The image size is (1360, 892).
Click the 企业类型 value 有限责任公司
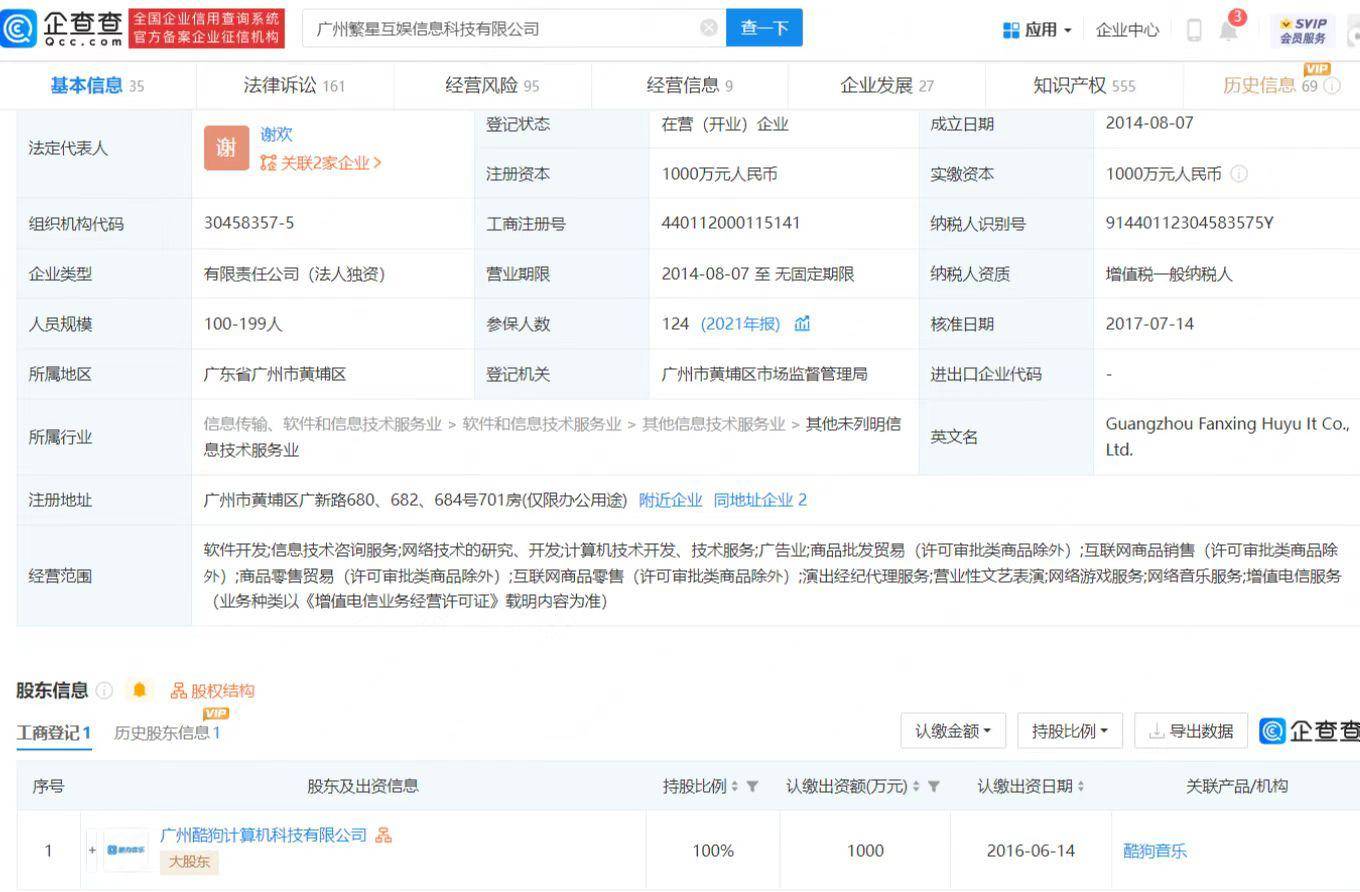pos(294,274)
